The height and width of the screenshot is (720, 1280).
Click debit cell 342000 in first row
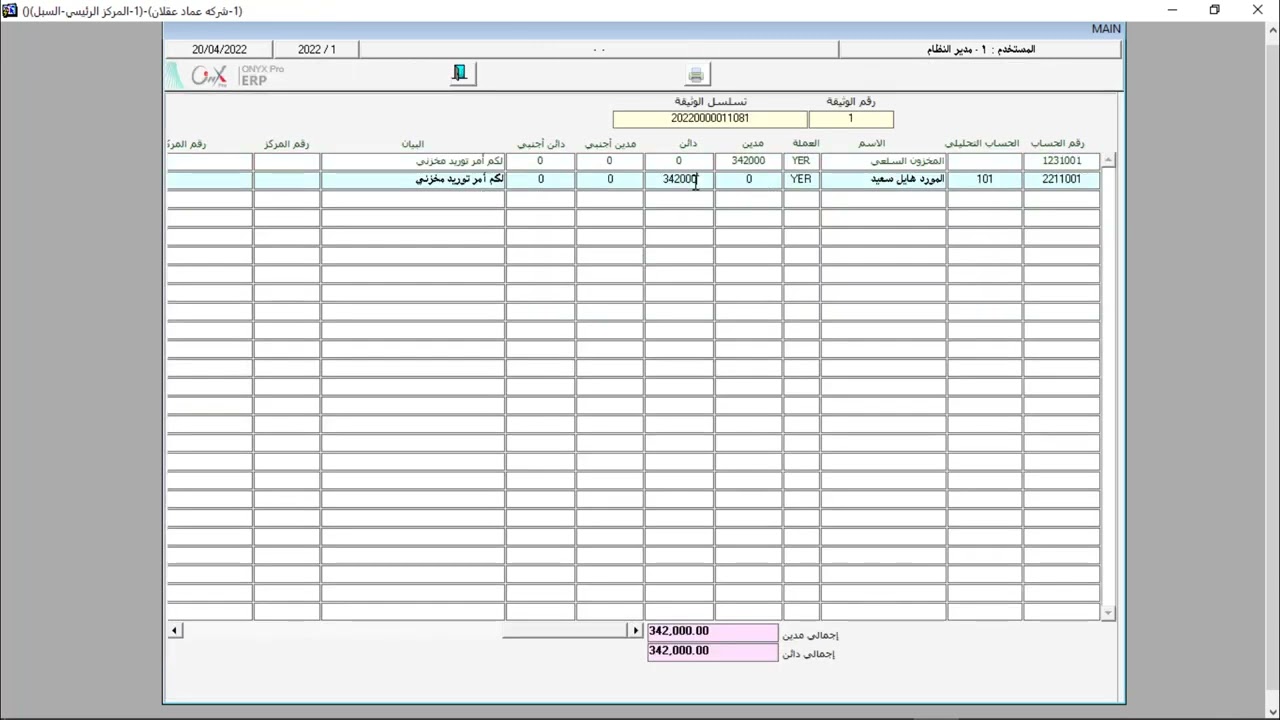coord(748,161)
